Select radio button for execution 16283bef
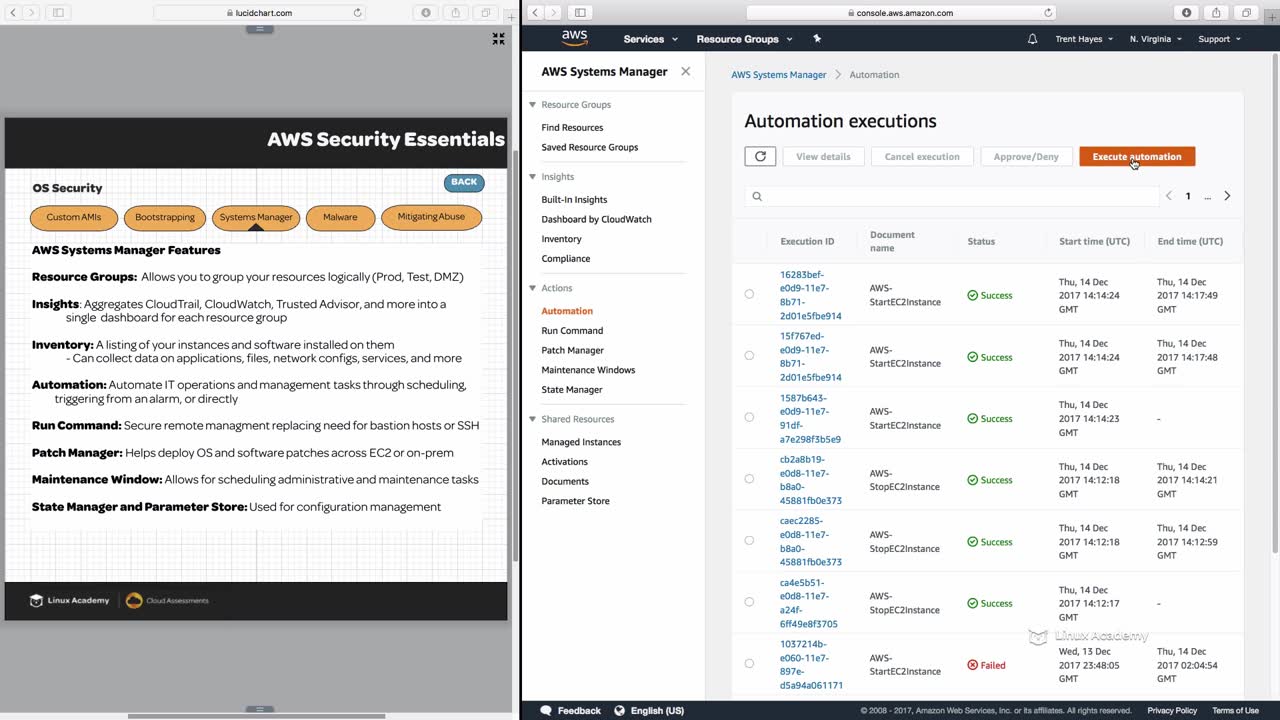This screenshot has width=1280, height=720. click(x=749, y=294)
